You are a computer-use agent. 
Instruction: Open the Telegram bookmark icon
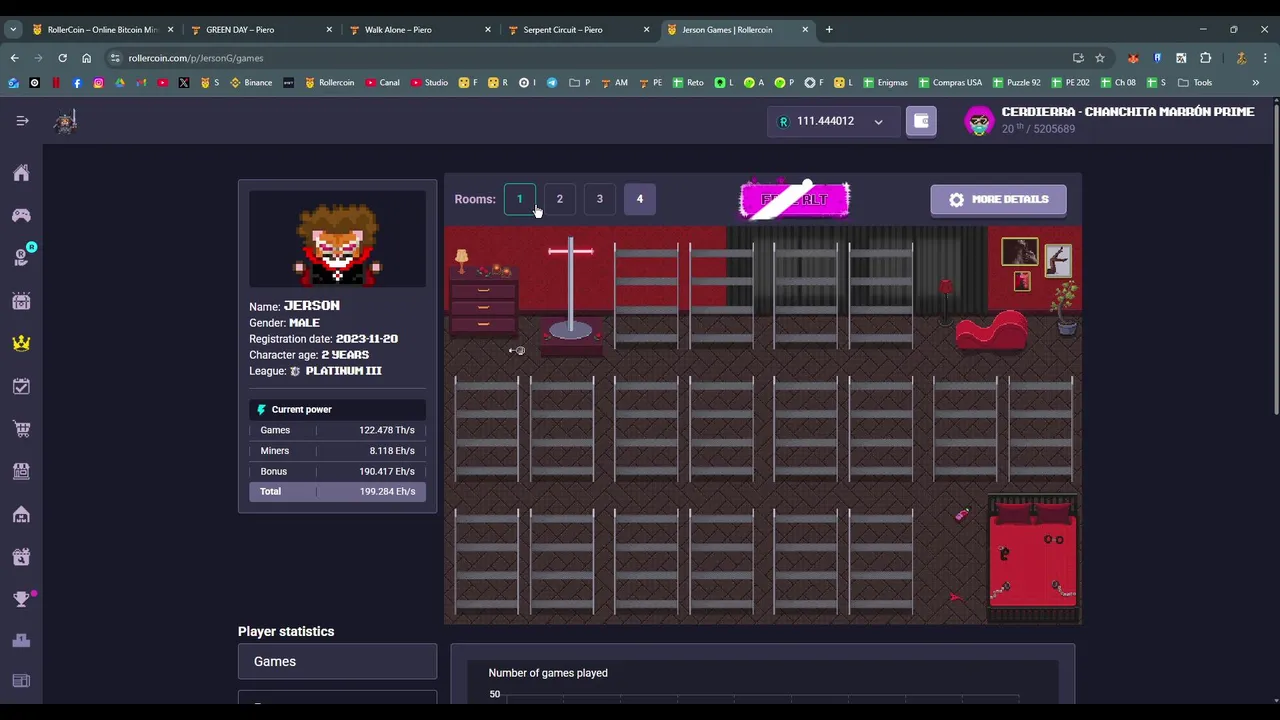click(551, 83)
